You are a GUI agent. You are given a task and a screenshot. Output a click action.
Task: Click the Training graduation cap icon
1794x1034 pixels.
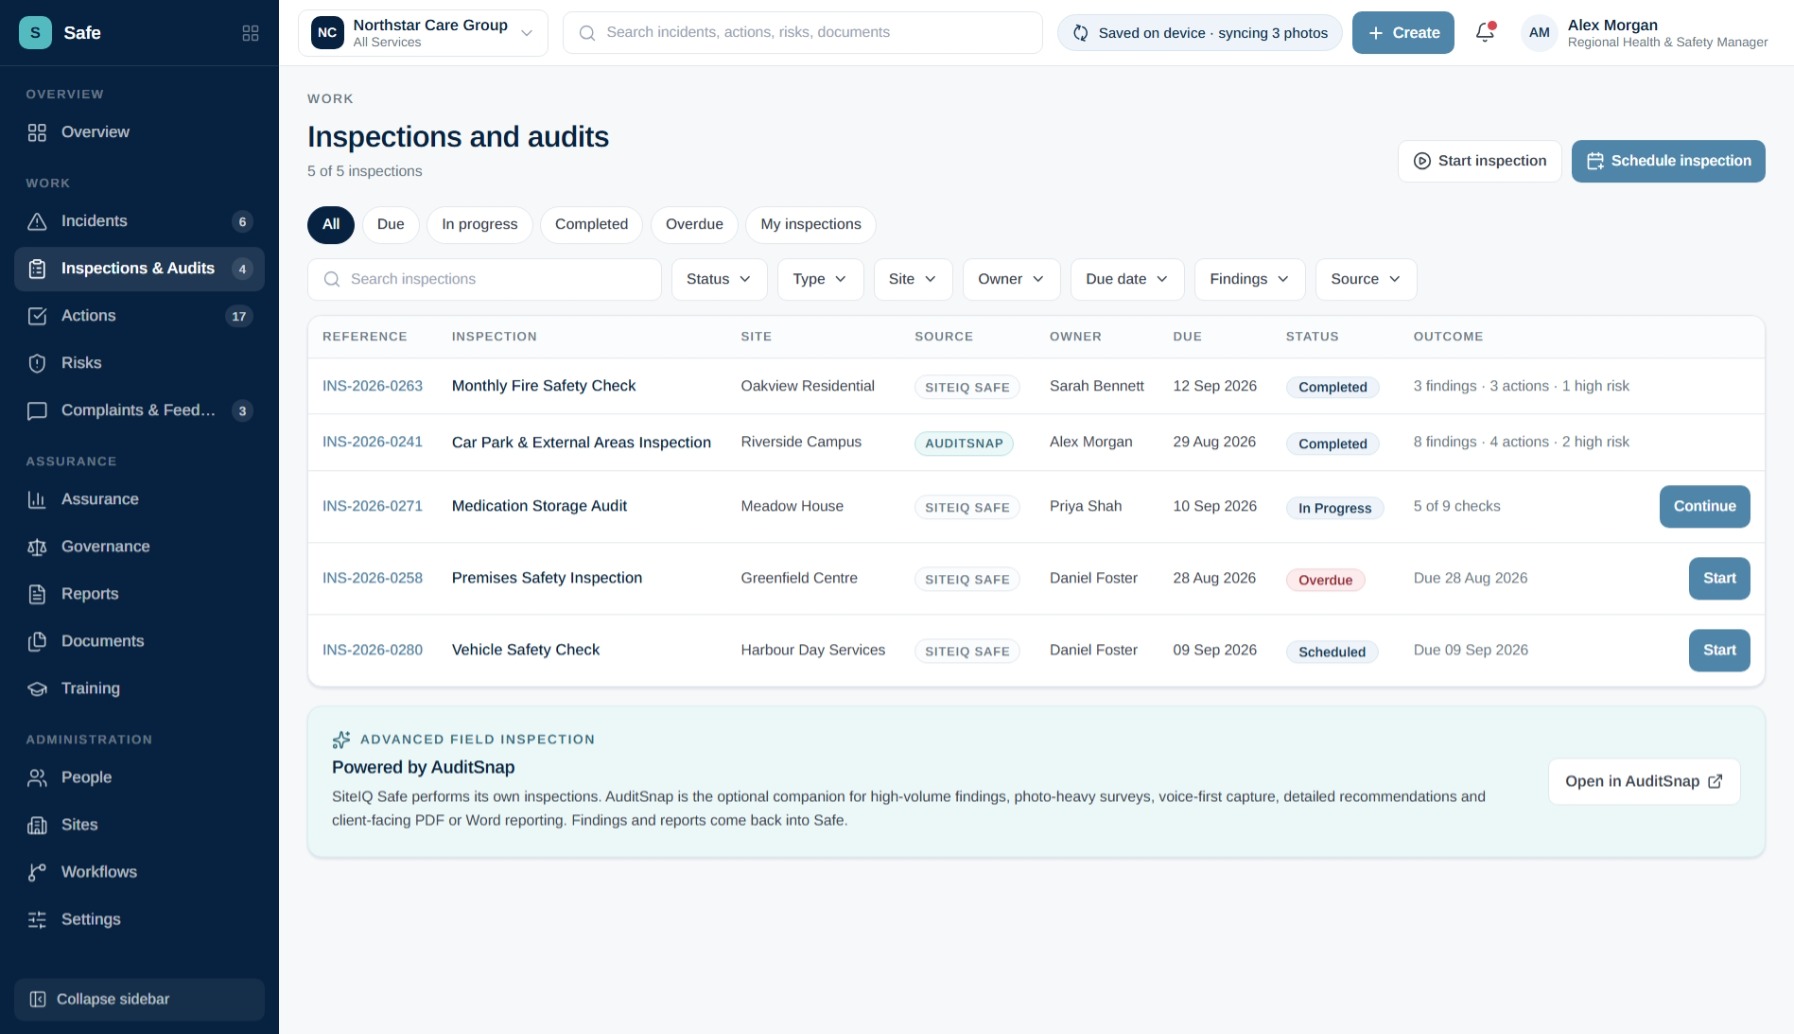tap(37, 688)
